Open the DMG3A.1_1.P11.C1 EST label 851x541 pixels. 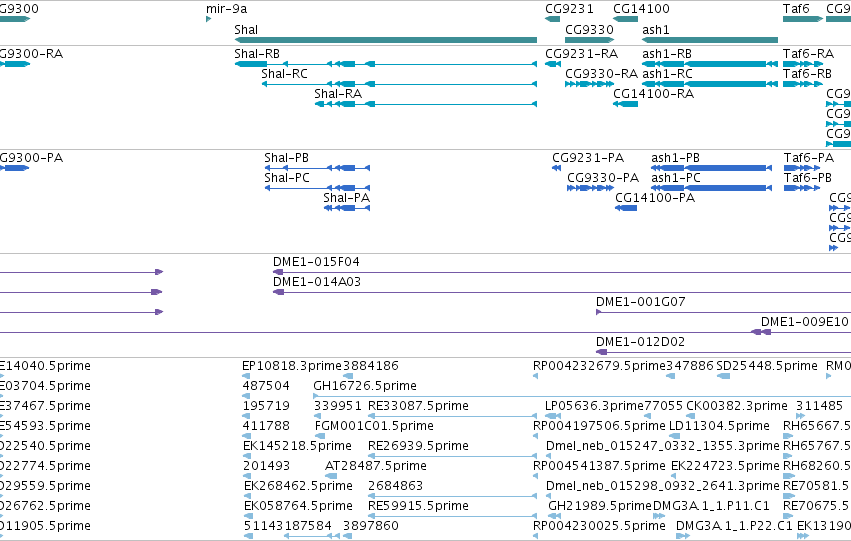[711, 507]
